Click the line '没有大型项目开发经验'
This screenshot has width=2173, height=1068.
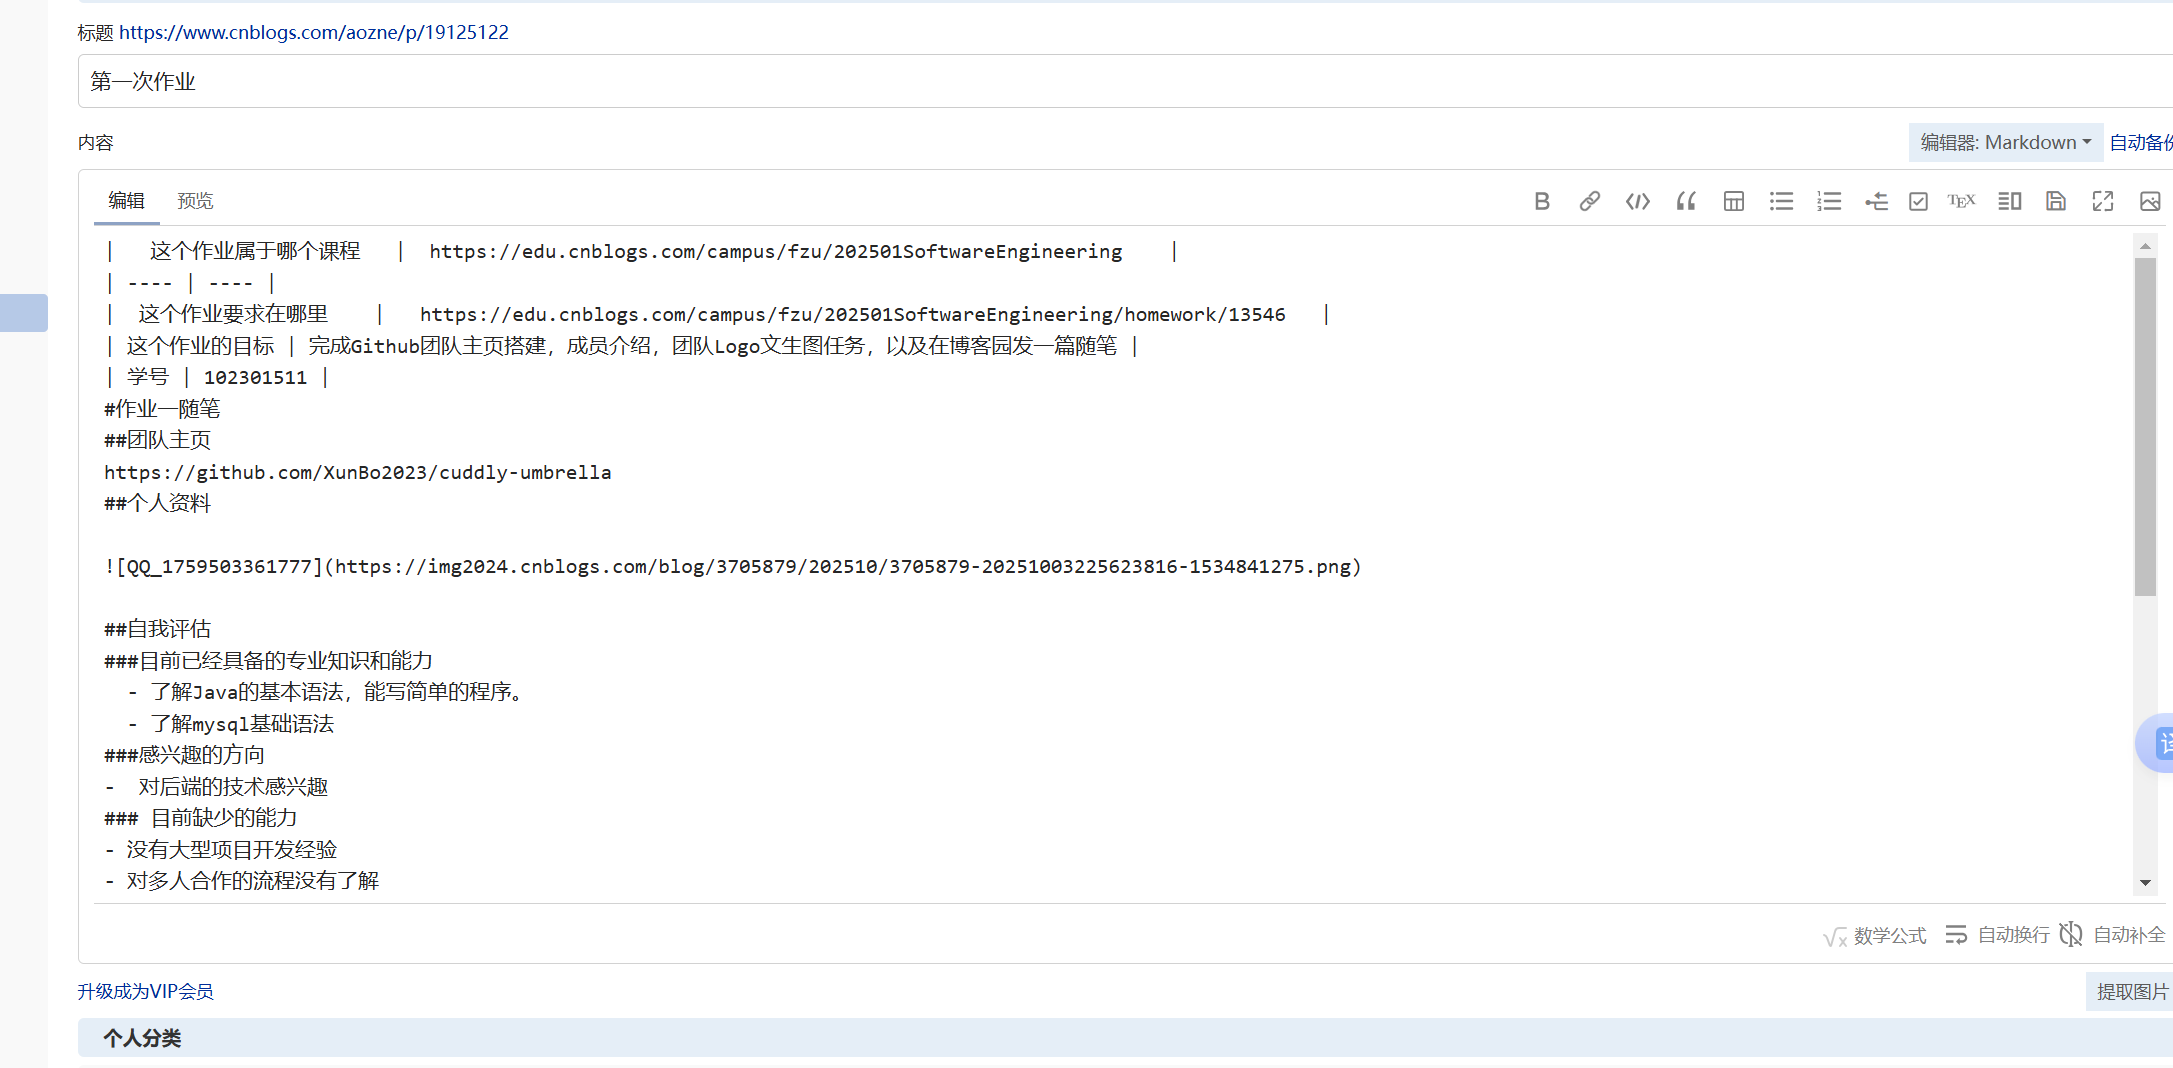coord(220,850)
